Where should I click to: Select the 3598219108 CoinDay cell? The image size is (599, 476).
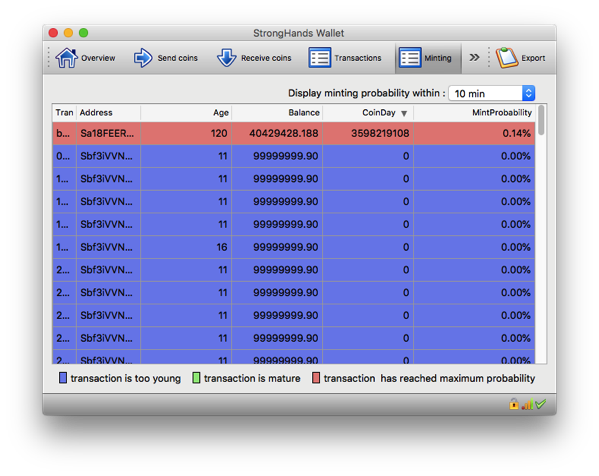(x=368, y=133)
